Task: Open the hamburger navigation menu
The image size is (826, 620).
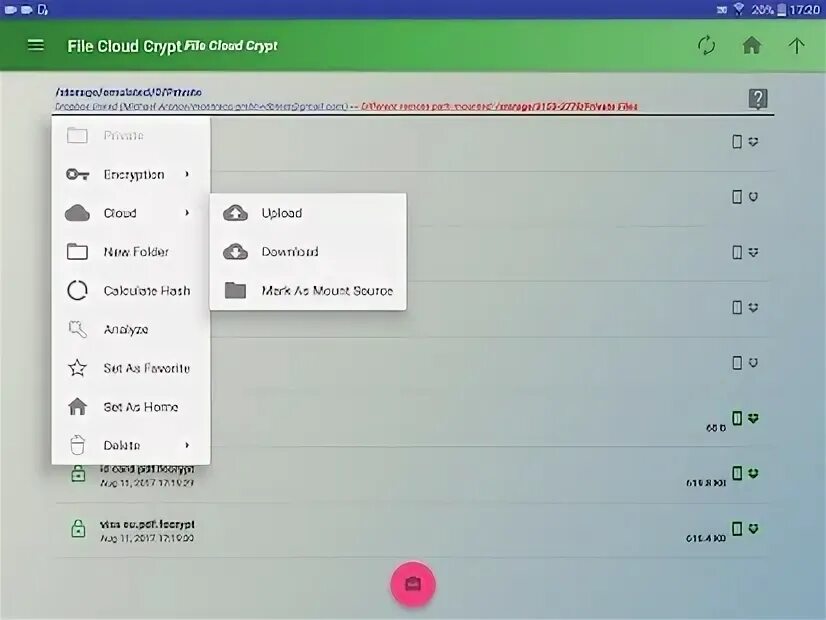Action: coord(35,46)
